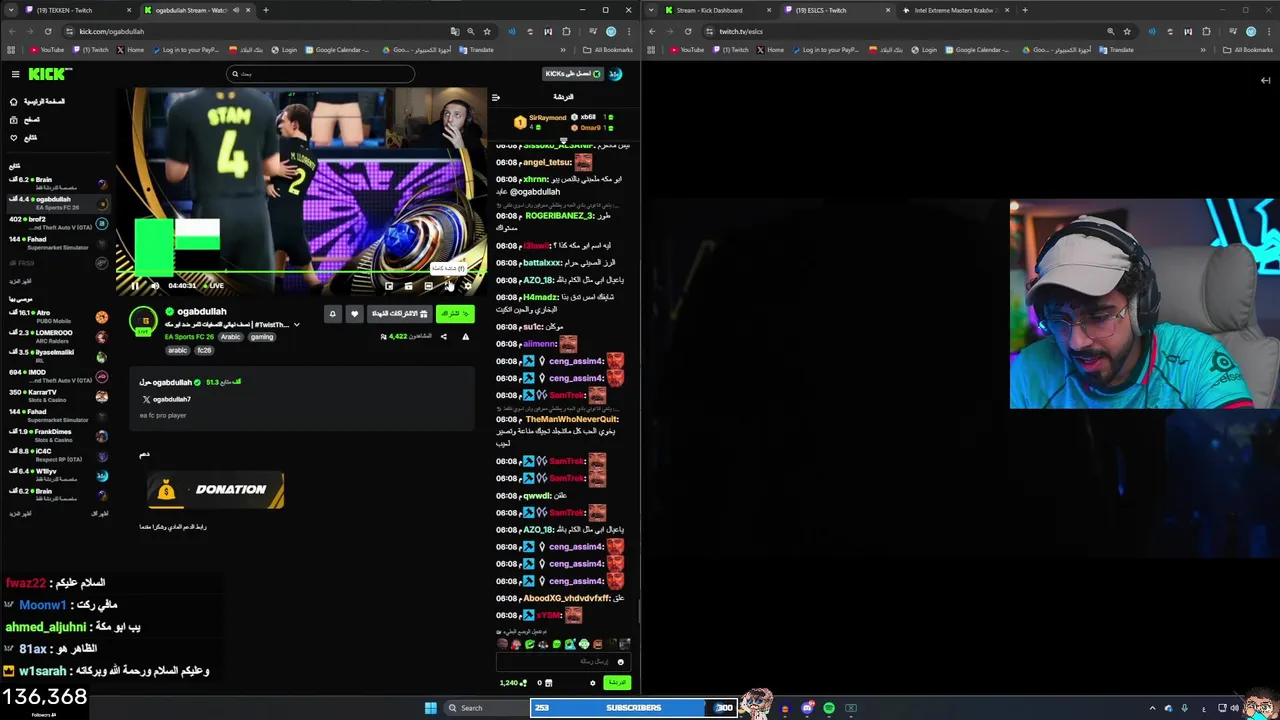The width and height of the screenshot is (1280, 720).
Task: Open the Windows Start button
Action: (x=431, y=708)
